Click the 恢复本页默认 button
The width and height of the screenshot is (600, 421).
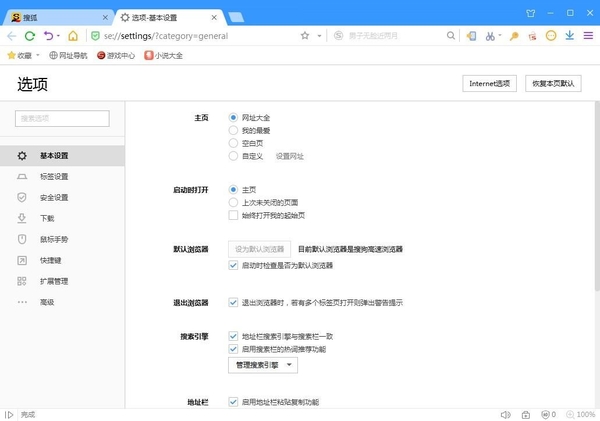pyautogui.click(x=555, y=84)
